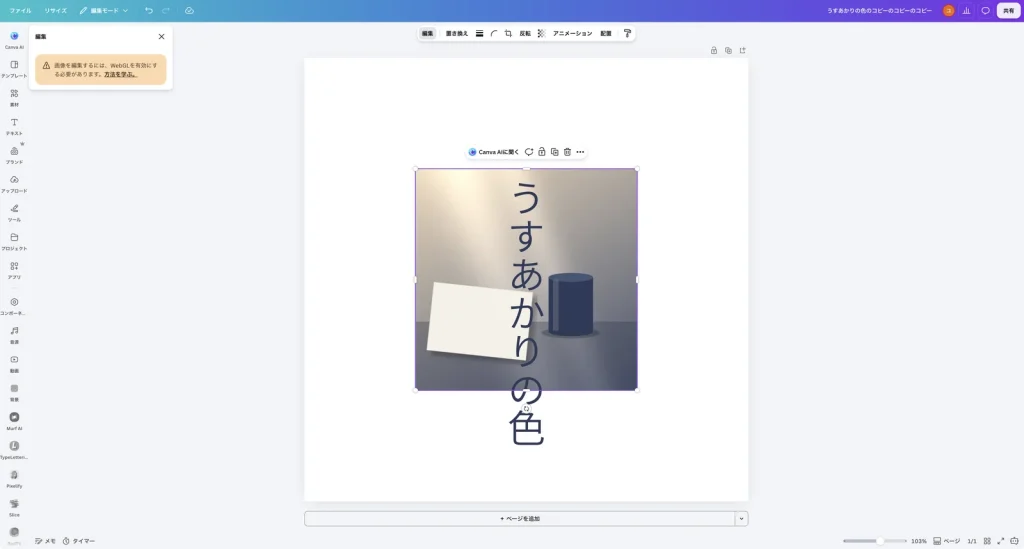The image size is (1024, 549).
Task: Open the アプリ (apps) panel
Action: [x=14, y=270]
